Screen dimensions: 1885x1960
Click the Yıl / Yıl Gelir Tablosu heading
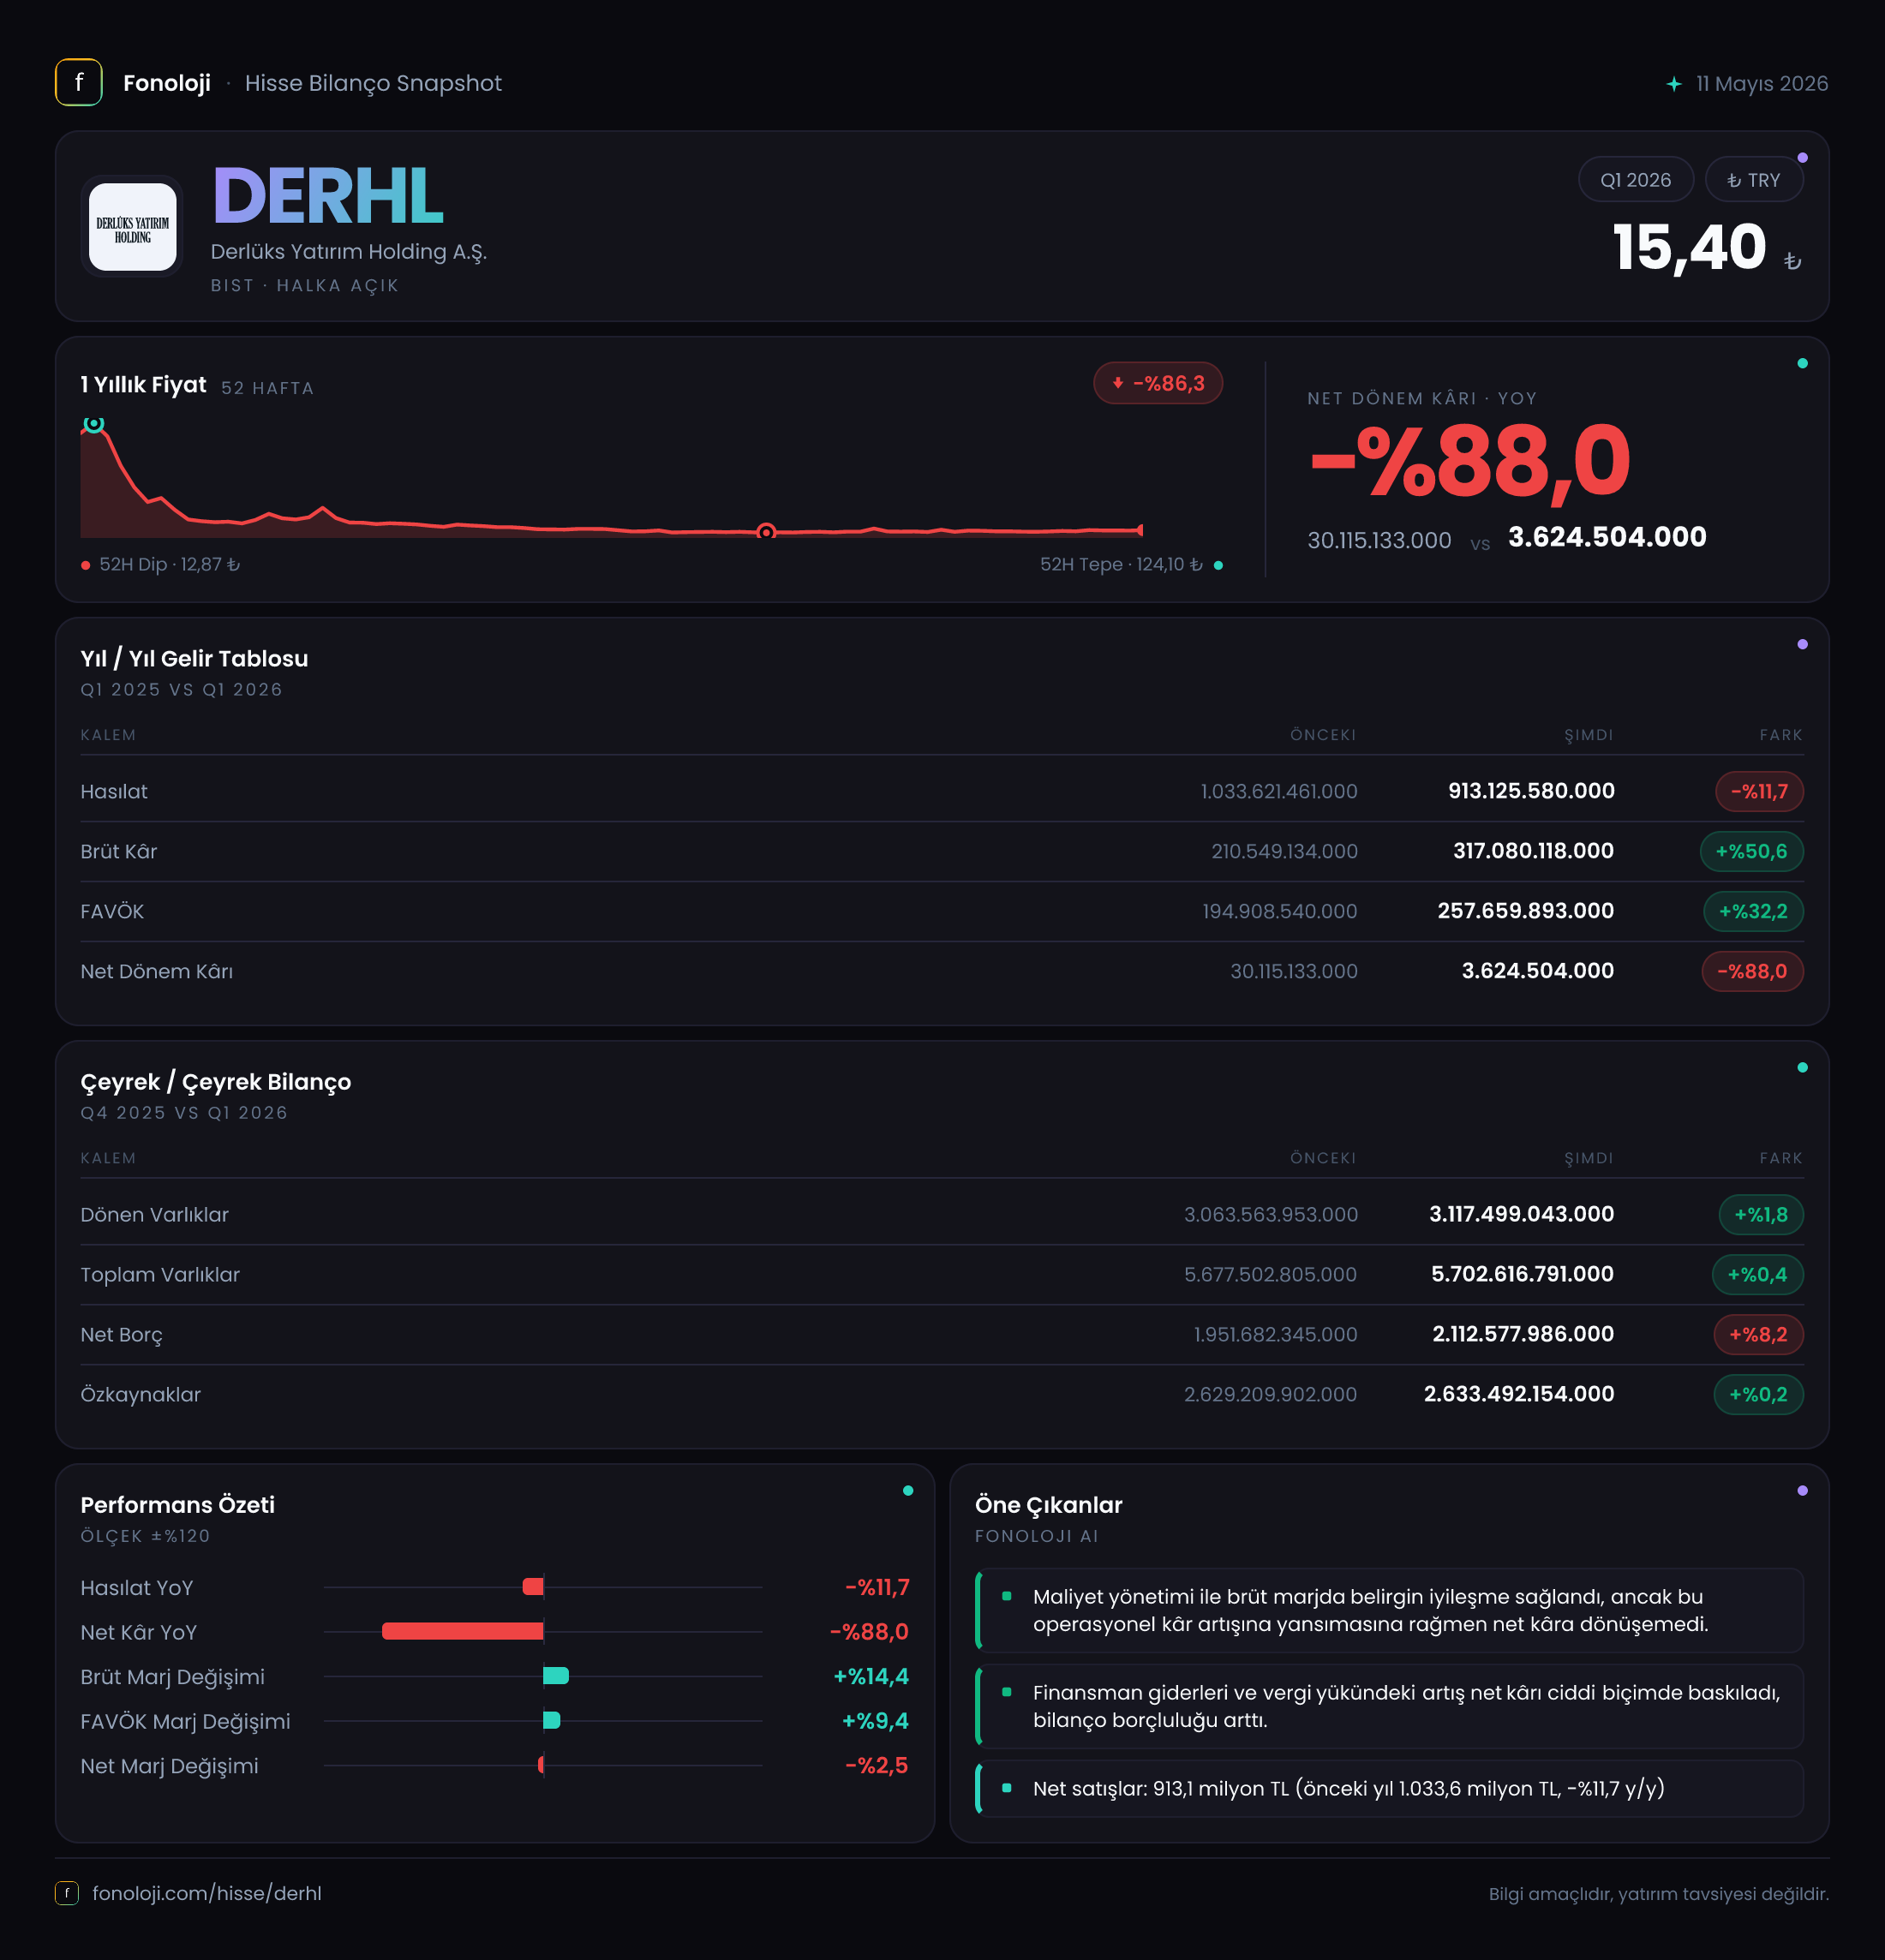pyautogui.click(x=194, y=658)
